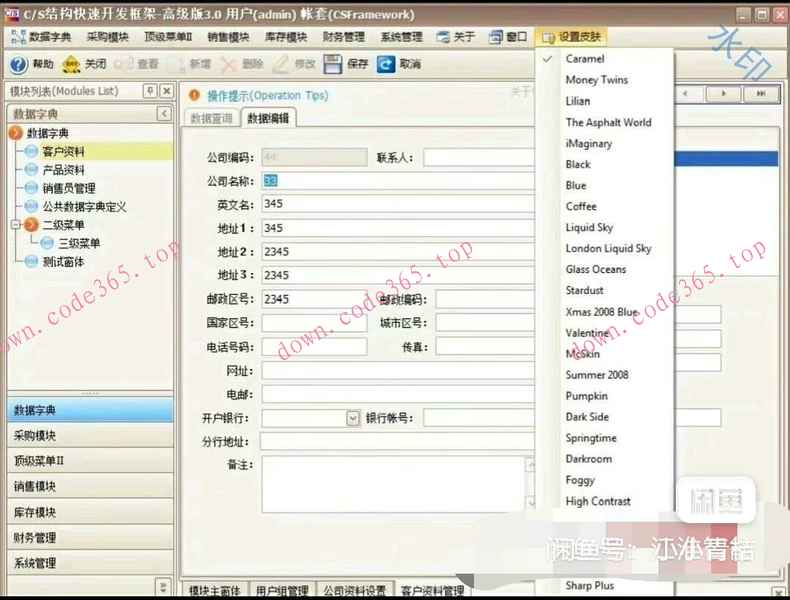The image size is (790, 600).
Task: Switch to the 公司资料设置 bottom tab
Action: coord(355,590)
